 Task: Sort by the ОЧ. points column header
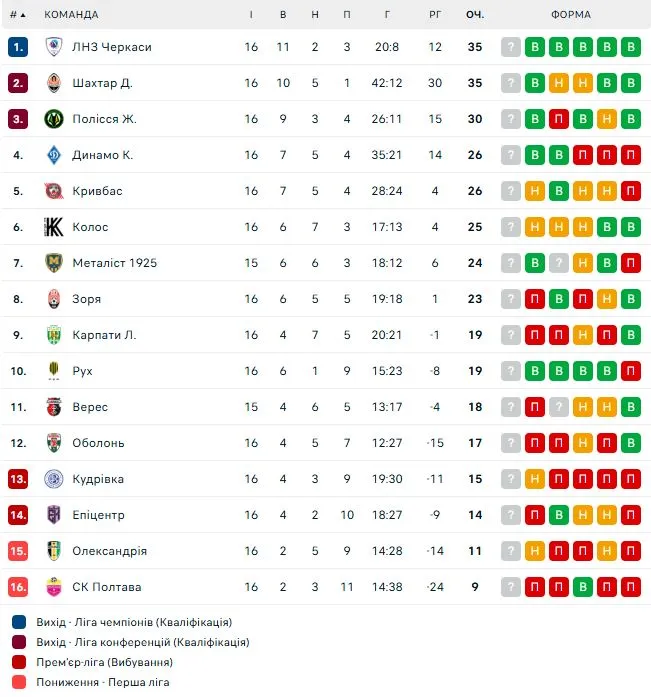click(475, 15)
